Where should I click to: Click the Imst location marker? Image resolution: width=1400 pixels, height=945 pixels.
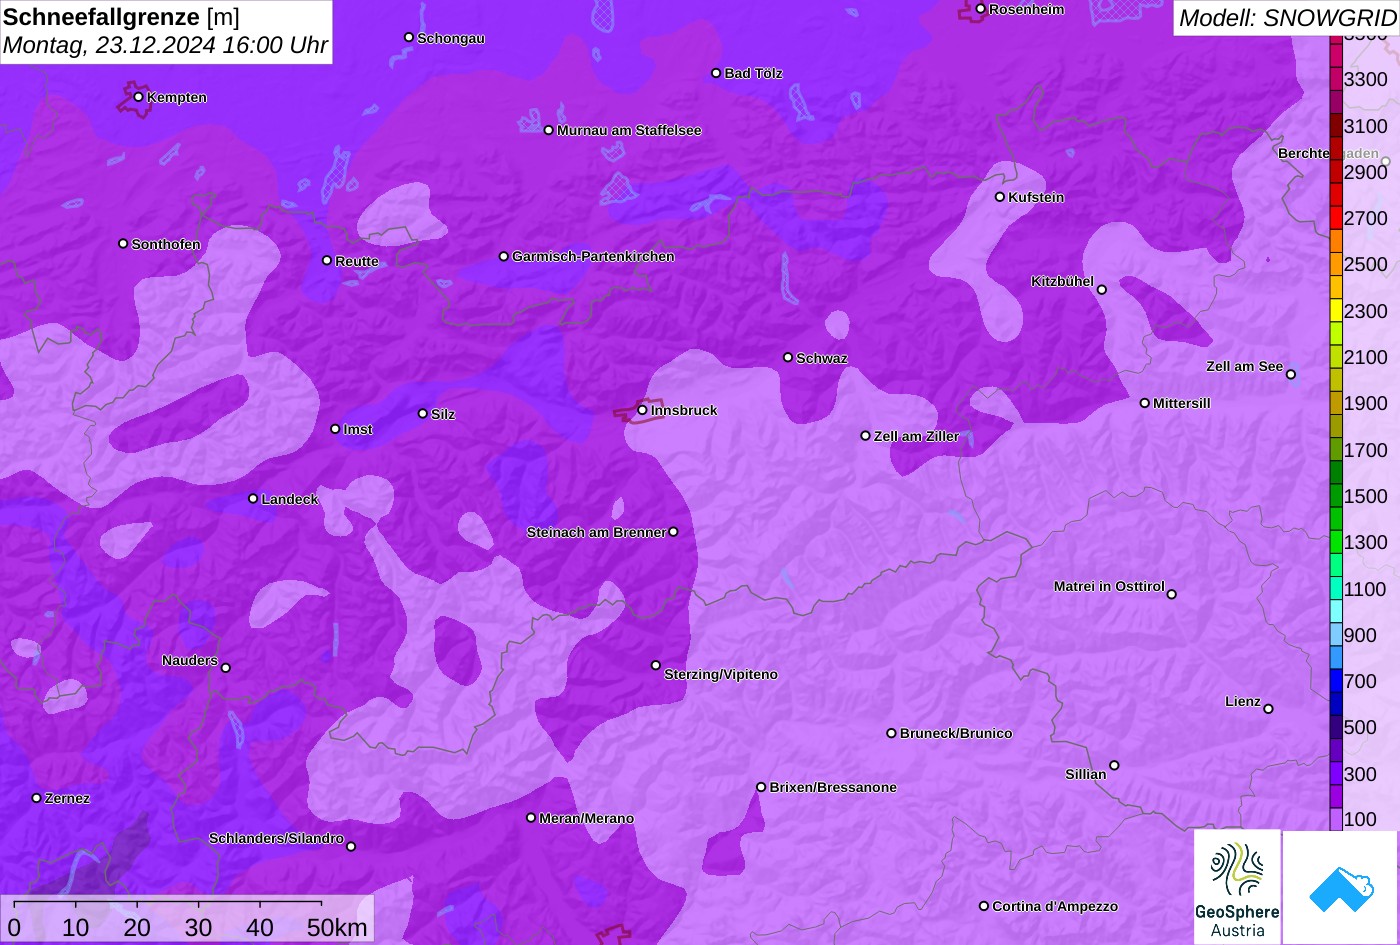click(x=335, y=429)
